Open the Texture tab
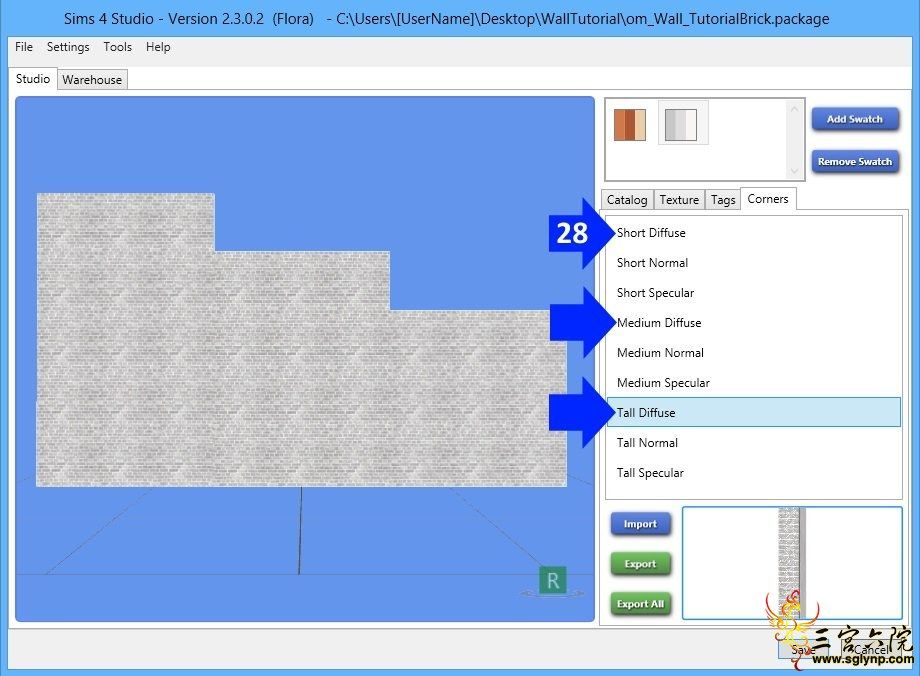Viewport: 920px width, 676px height. [x=679, y=200]
